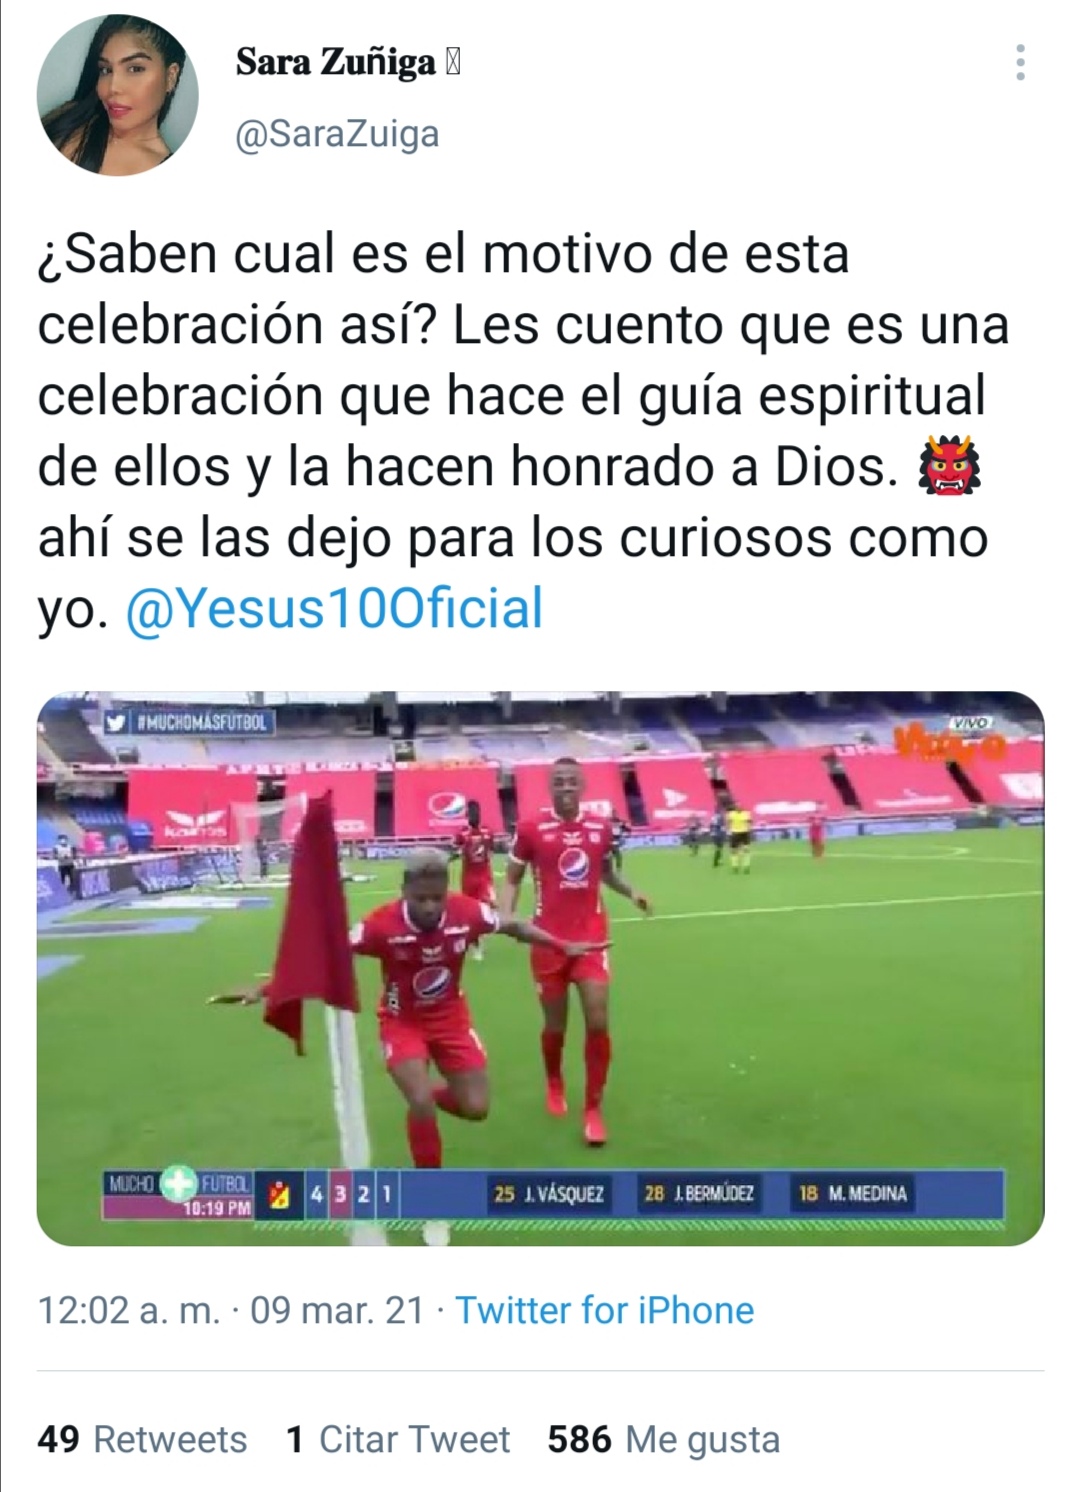Select the red ogre emoji in tweet text
This screenshot has width=1080, height=1492.
tap(949, 467)
